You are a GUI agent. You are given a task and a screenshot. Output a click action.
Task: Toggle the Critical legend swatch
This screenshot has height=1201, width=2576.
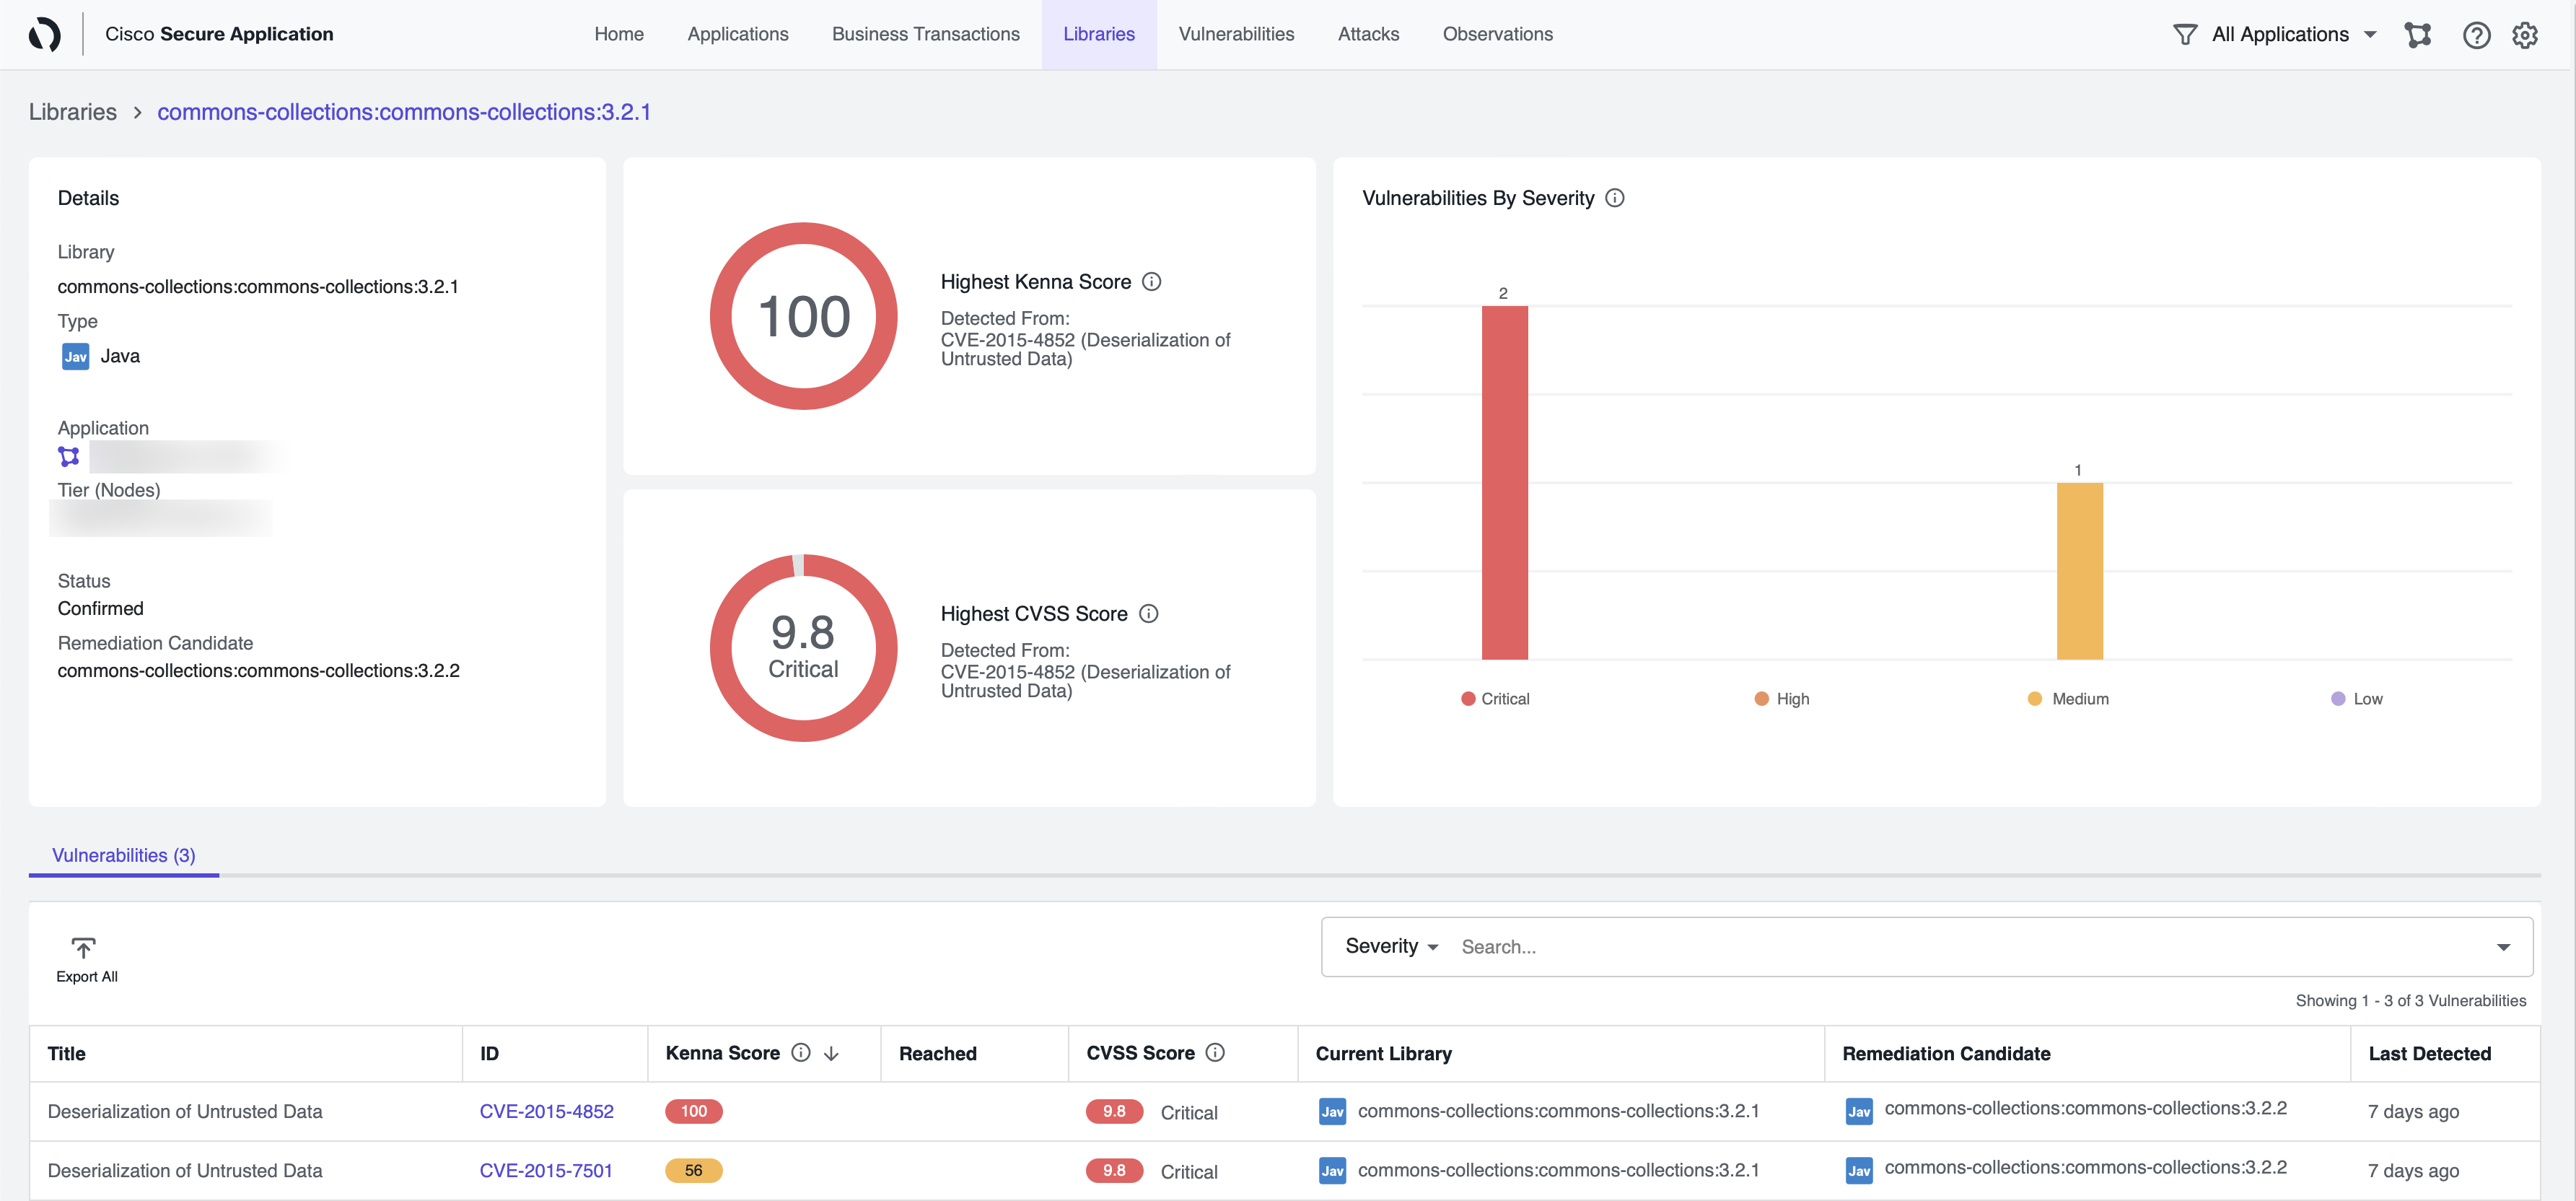(x=1468, y=699)
